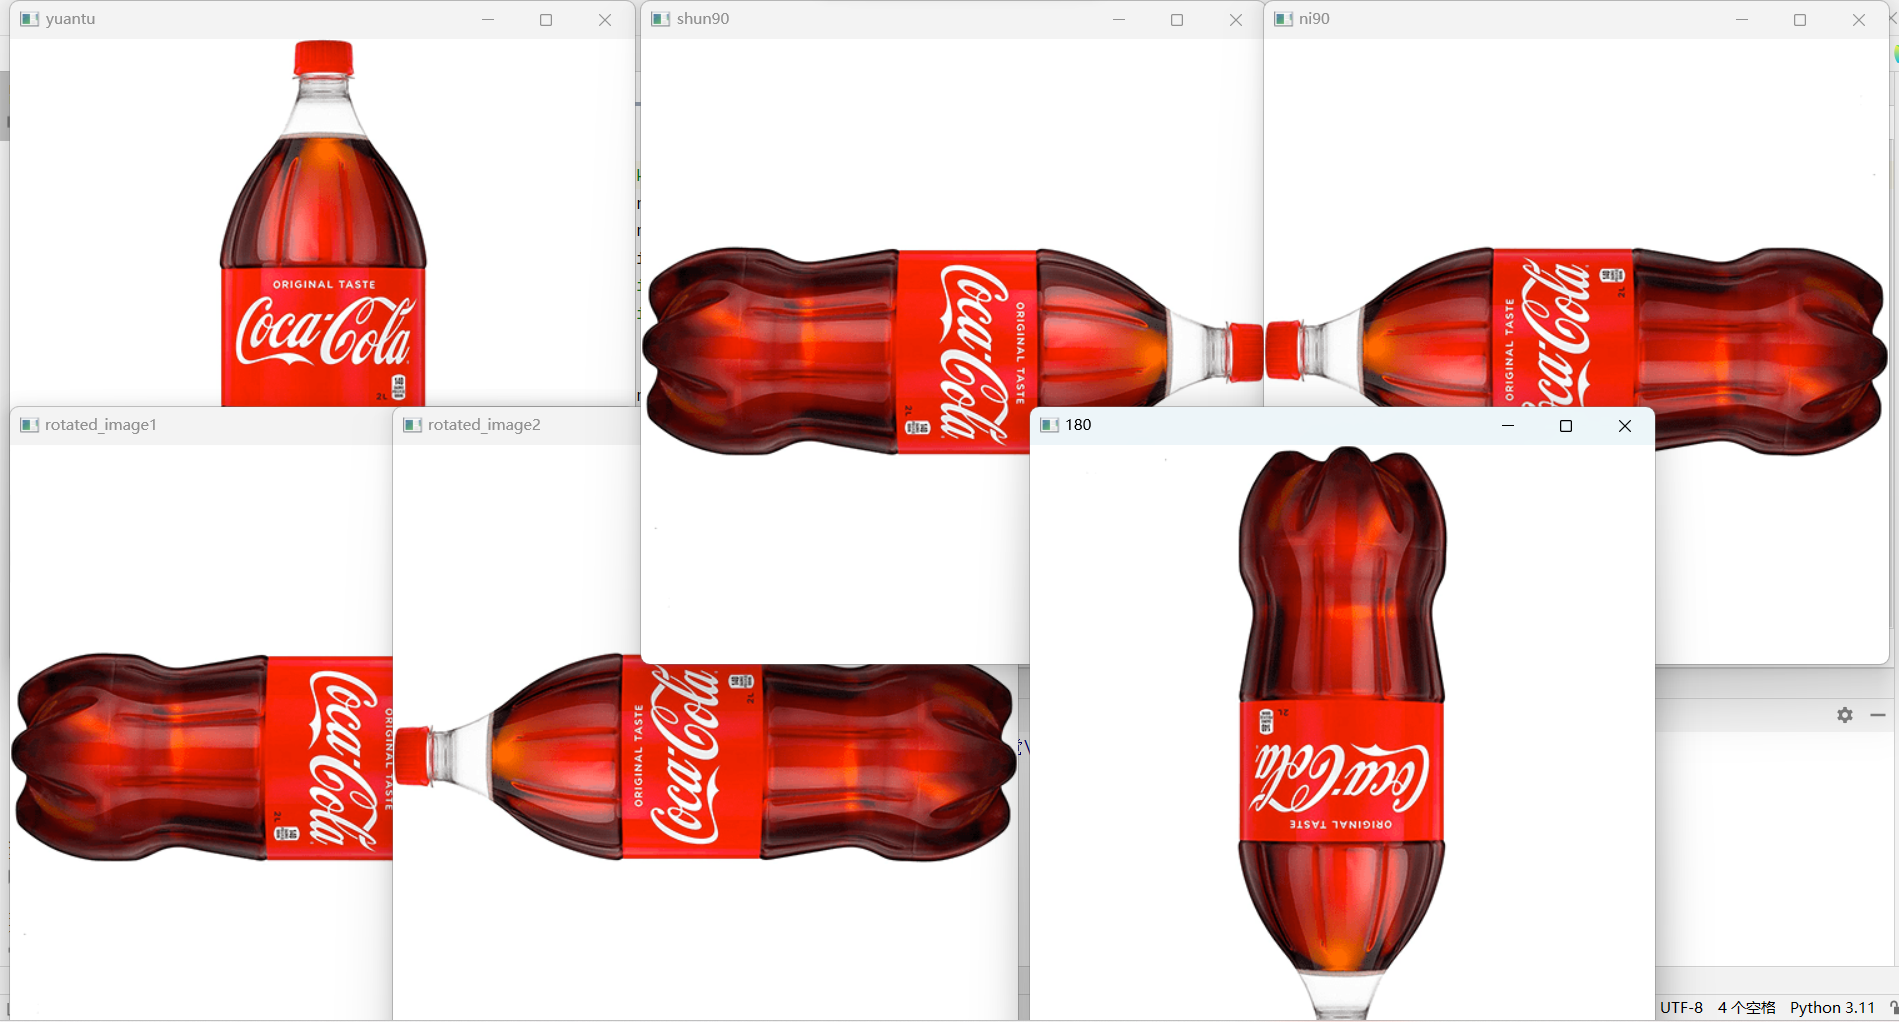Focus the rotated_image2 window by its title

tap(484, 425)
